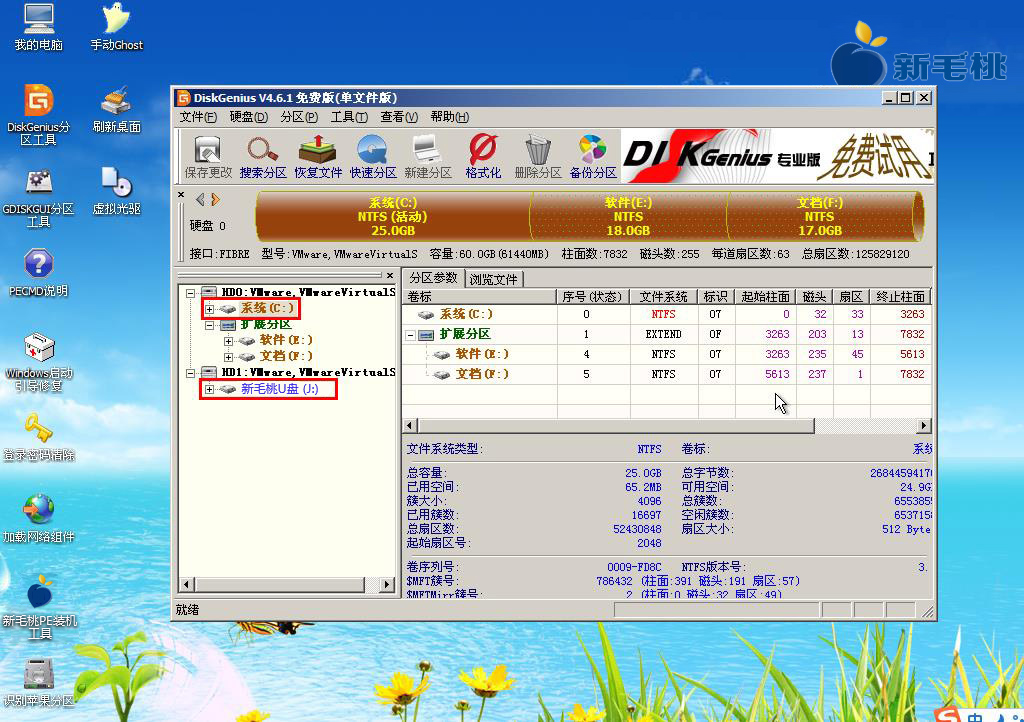
Task: Open the PECMD说明 help icon
Action: pyautogui.click(x=39, y=273)
